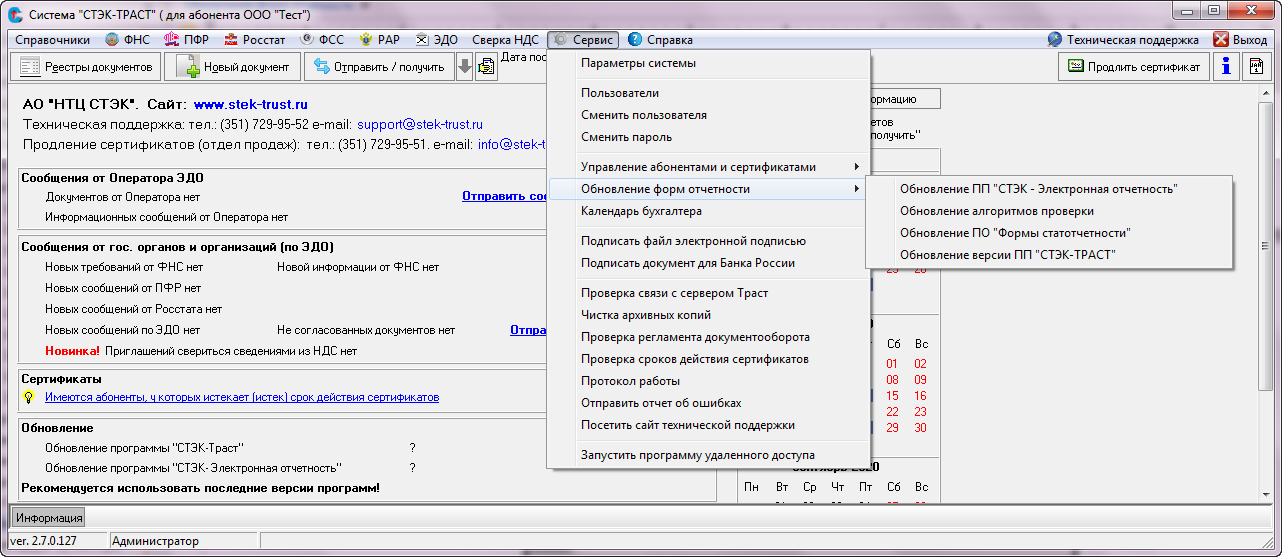
Task: Open the Справочники menu
Action: 52,40
